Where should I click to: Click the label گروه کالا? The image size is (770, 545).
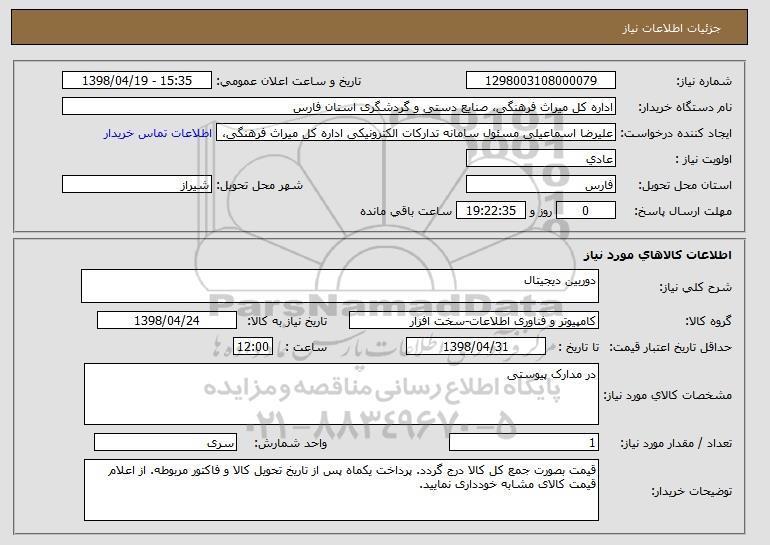pyautogui.click(x=709, y=321)
